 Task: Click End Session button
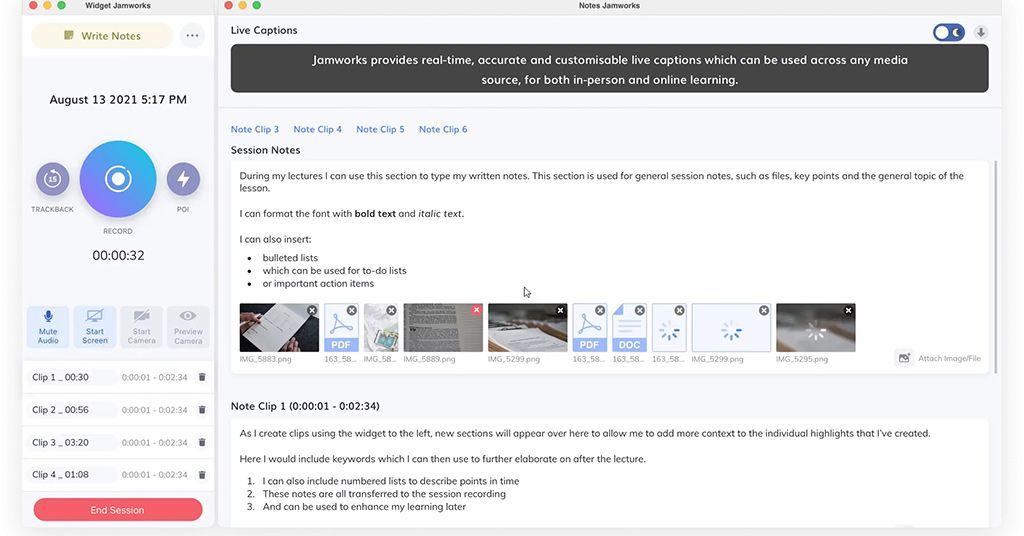118,510
